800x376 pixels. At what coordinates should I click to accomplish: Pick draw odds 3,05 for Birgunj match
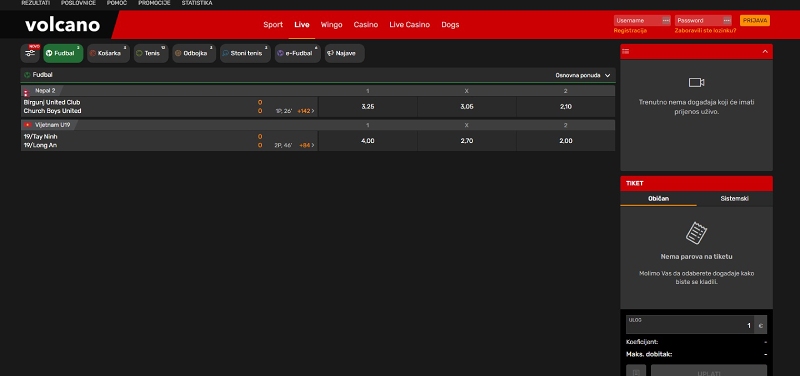click(467, 107)
